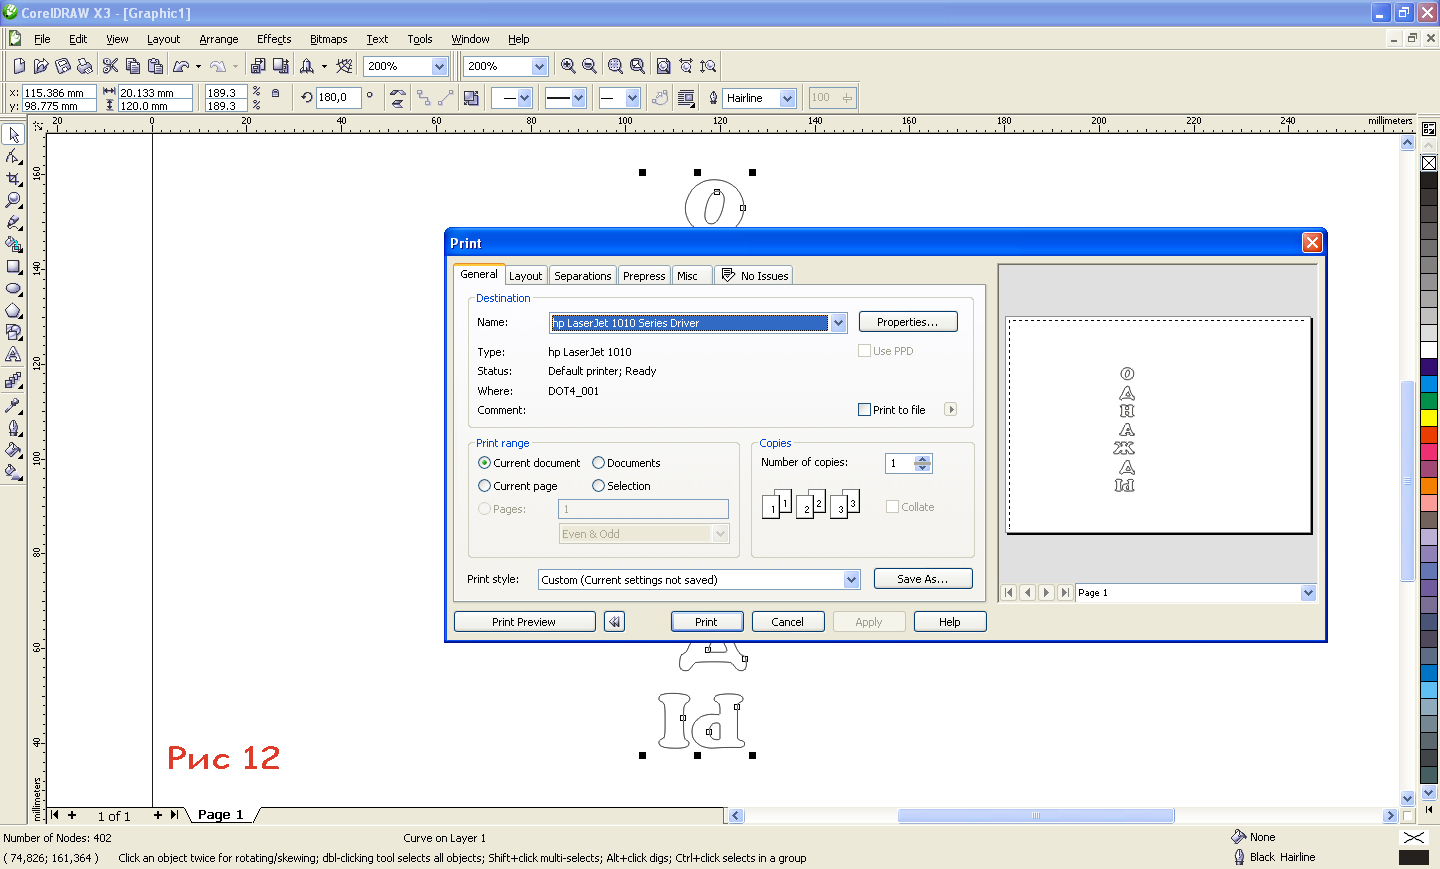Select the Current page radio button
The image size is (1440, 869).
(x=484, y=486)
